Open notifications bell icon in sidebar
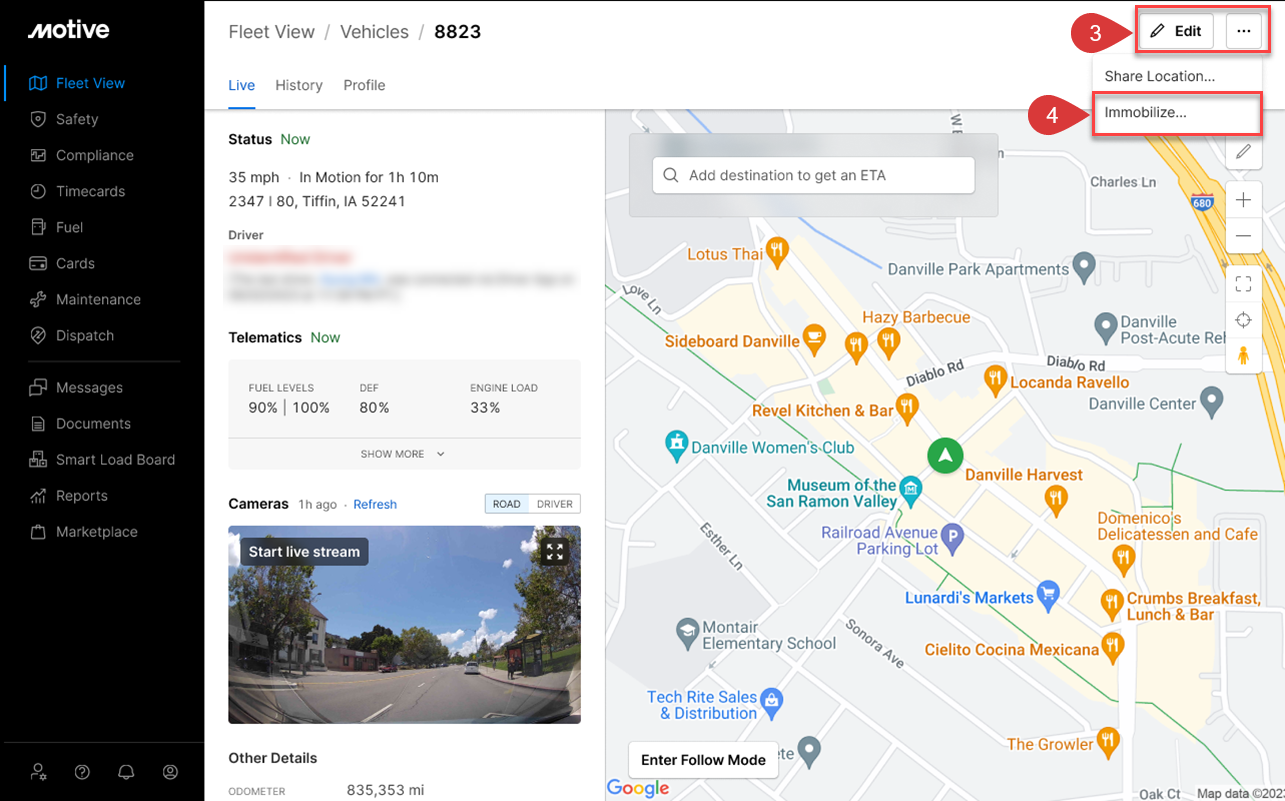 point(126,772)
